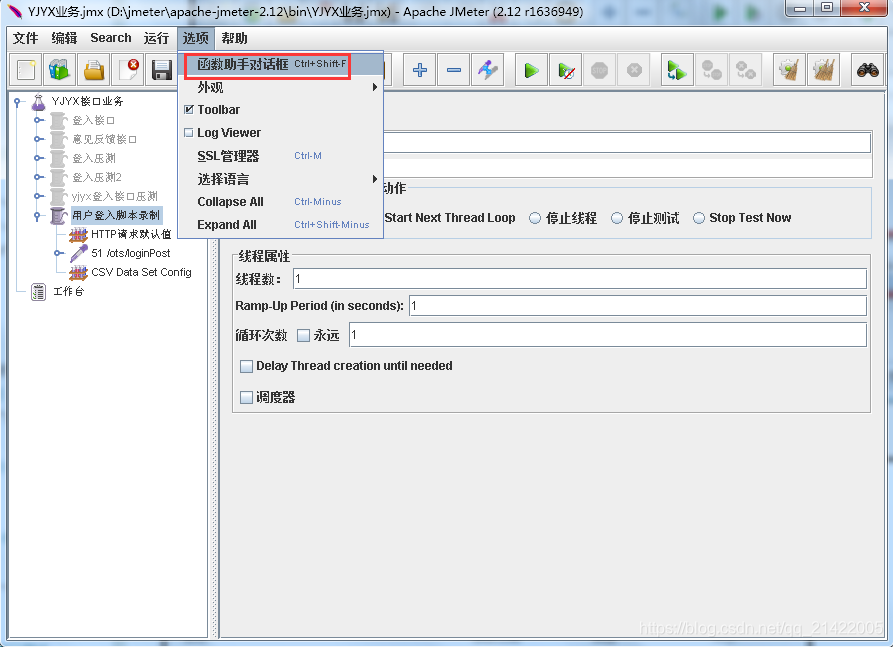Screen dimensions: 893x647
Task: Close the 选项 menu via its title
Action: pos(195,38)
